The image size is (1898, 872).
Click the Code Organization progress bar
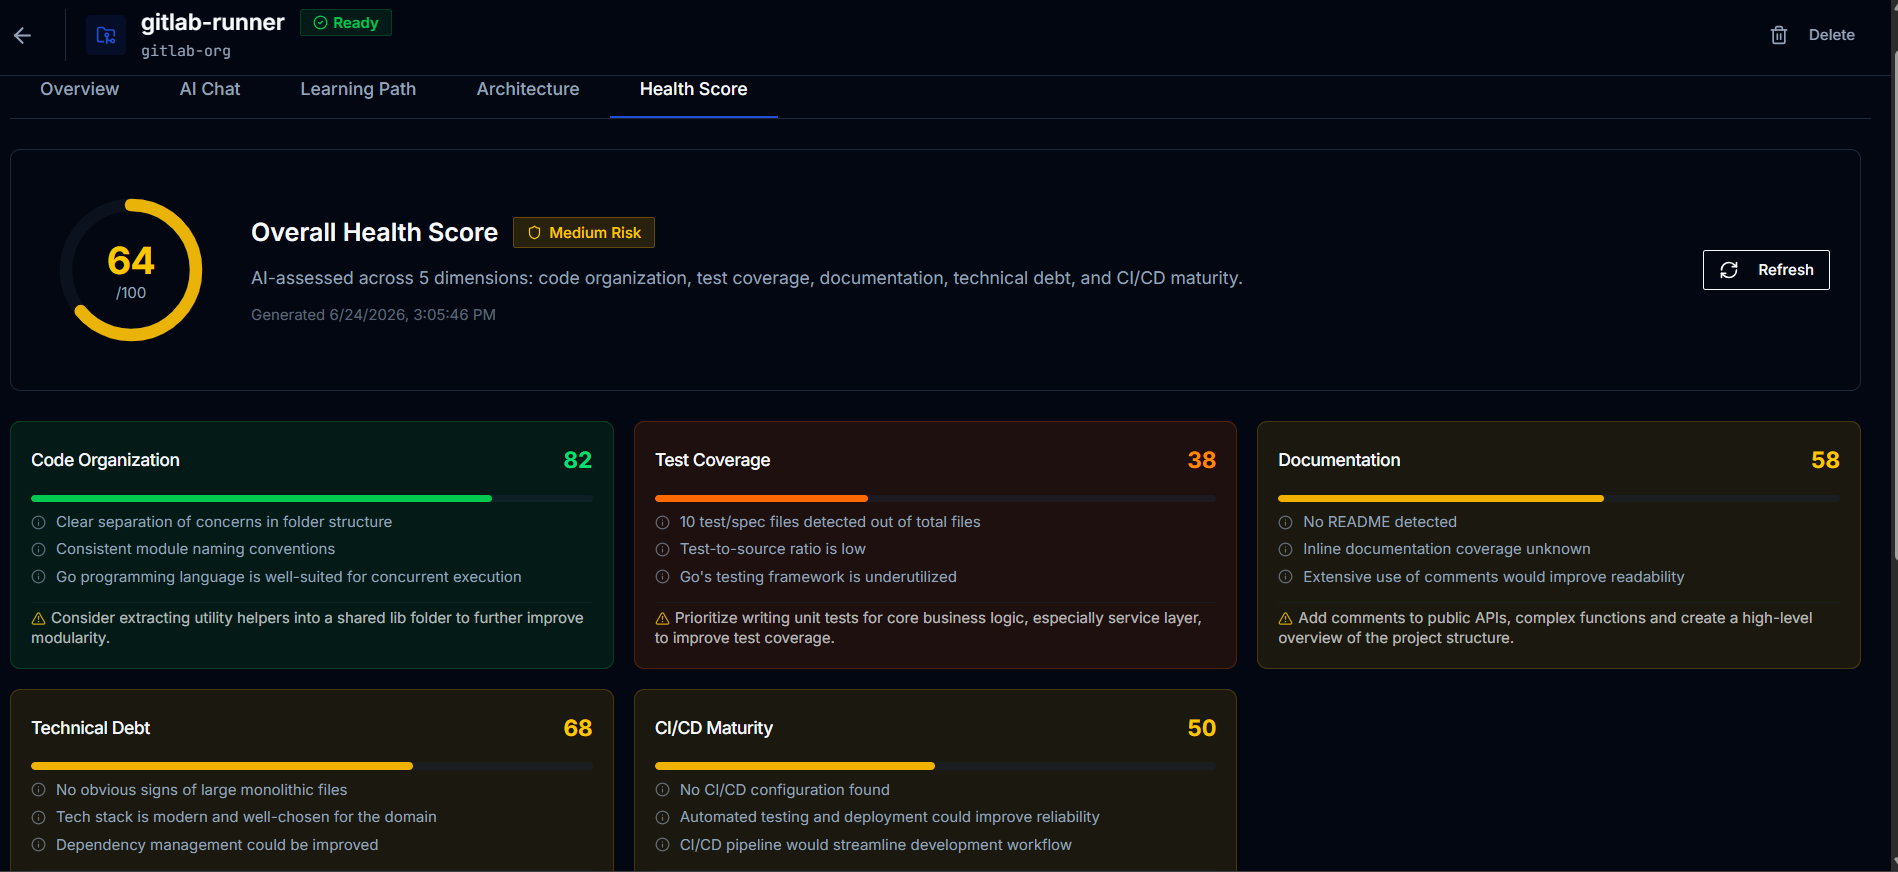[312, 498]
